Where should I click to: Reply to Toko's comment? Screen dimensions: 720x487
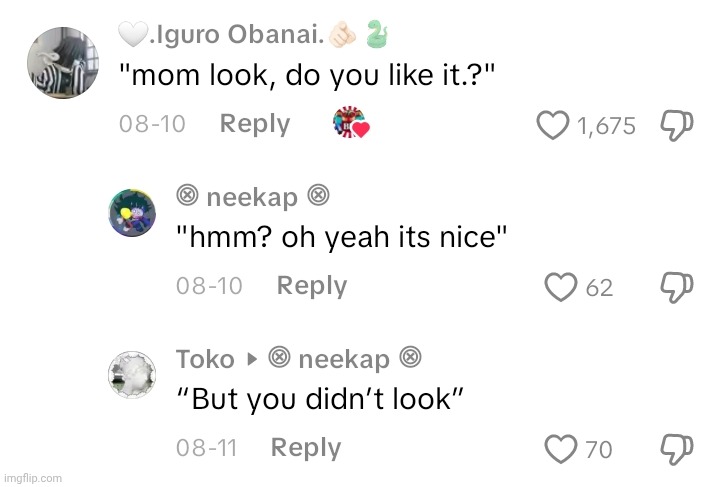click(x=306, y=448)
